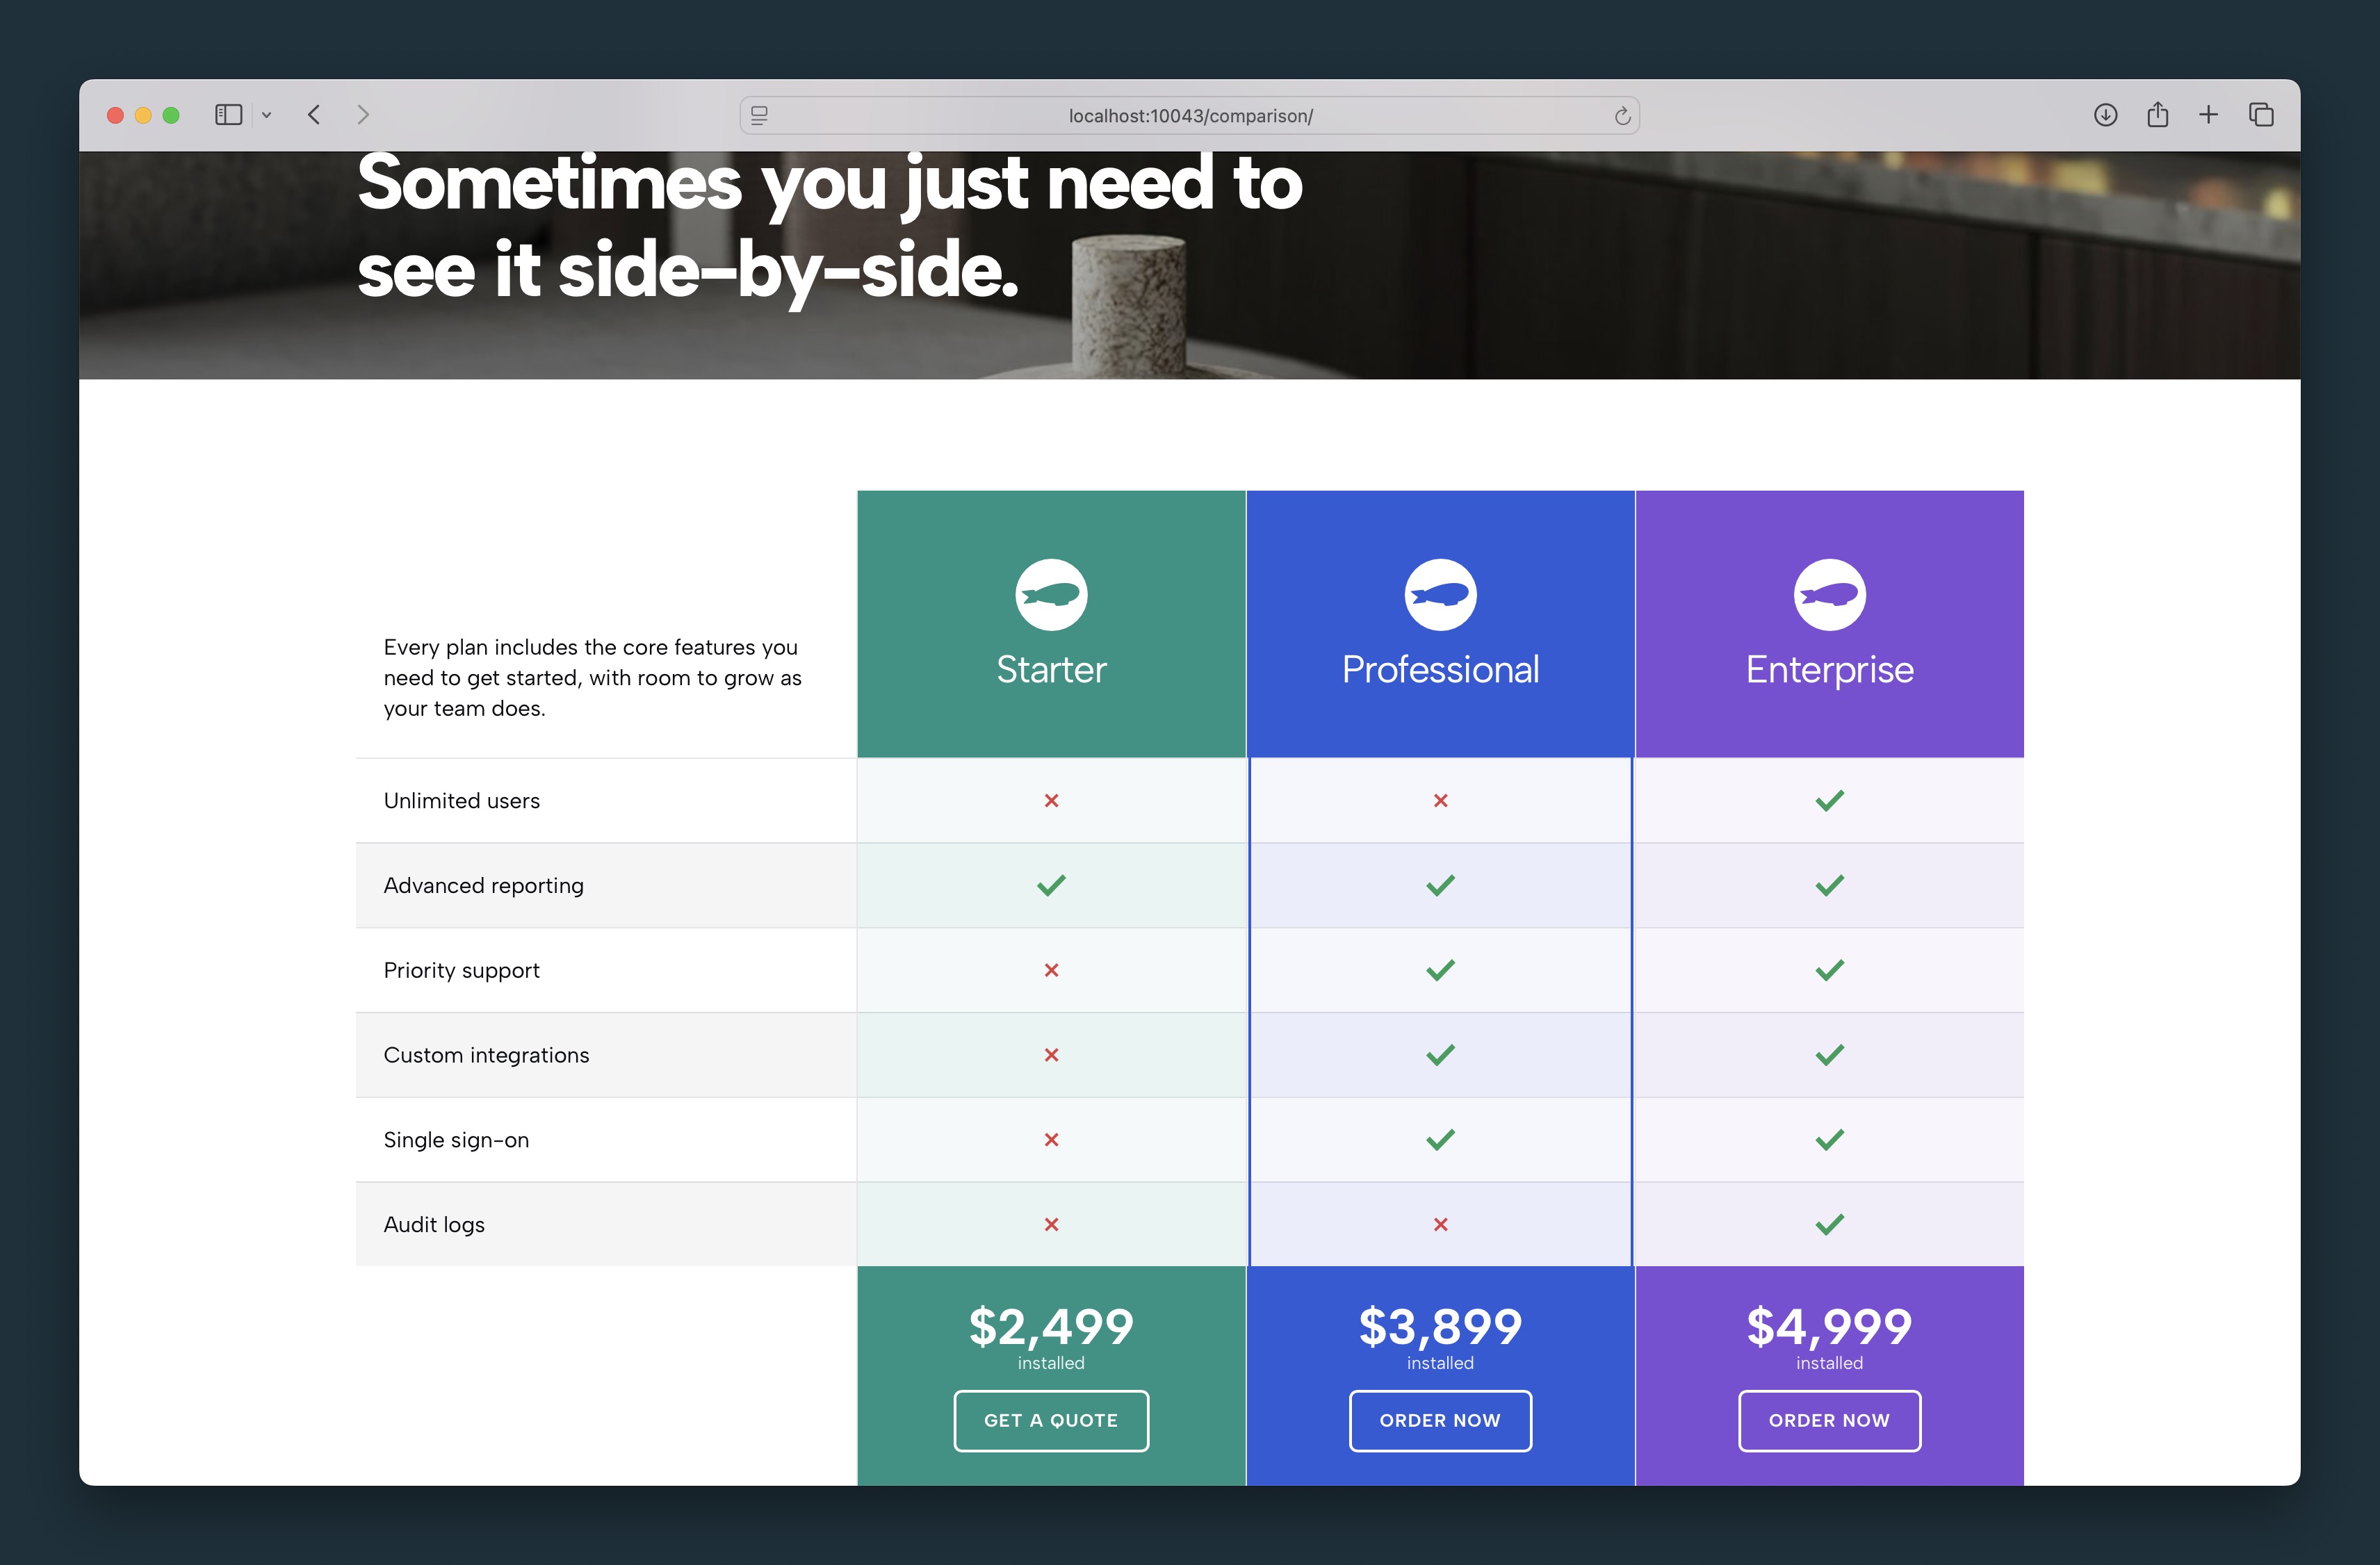Click the Get a Quote button
Image resolution: width=2380 pixels, height=1565 pixels.
1051,1420
